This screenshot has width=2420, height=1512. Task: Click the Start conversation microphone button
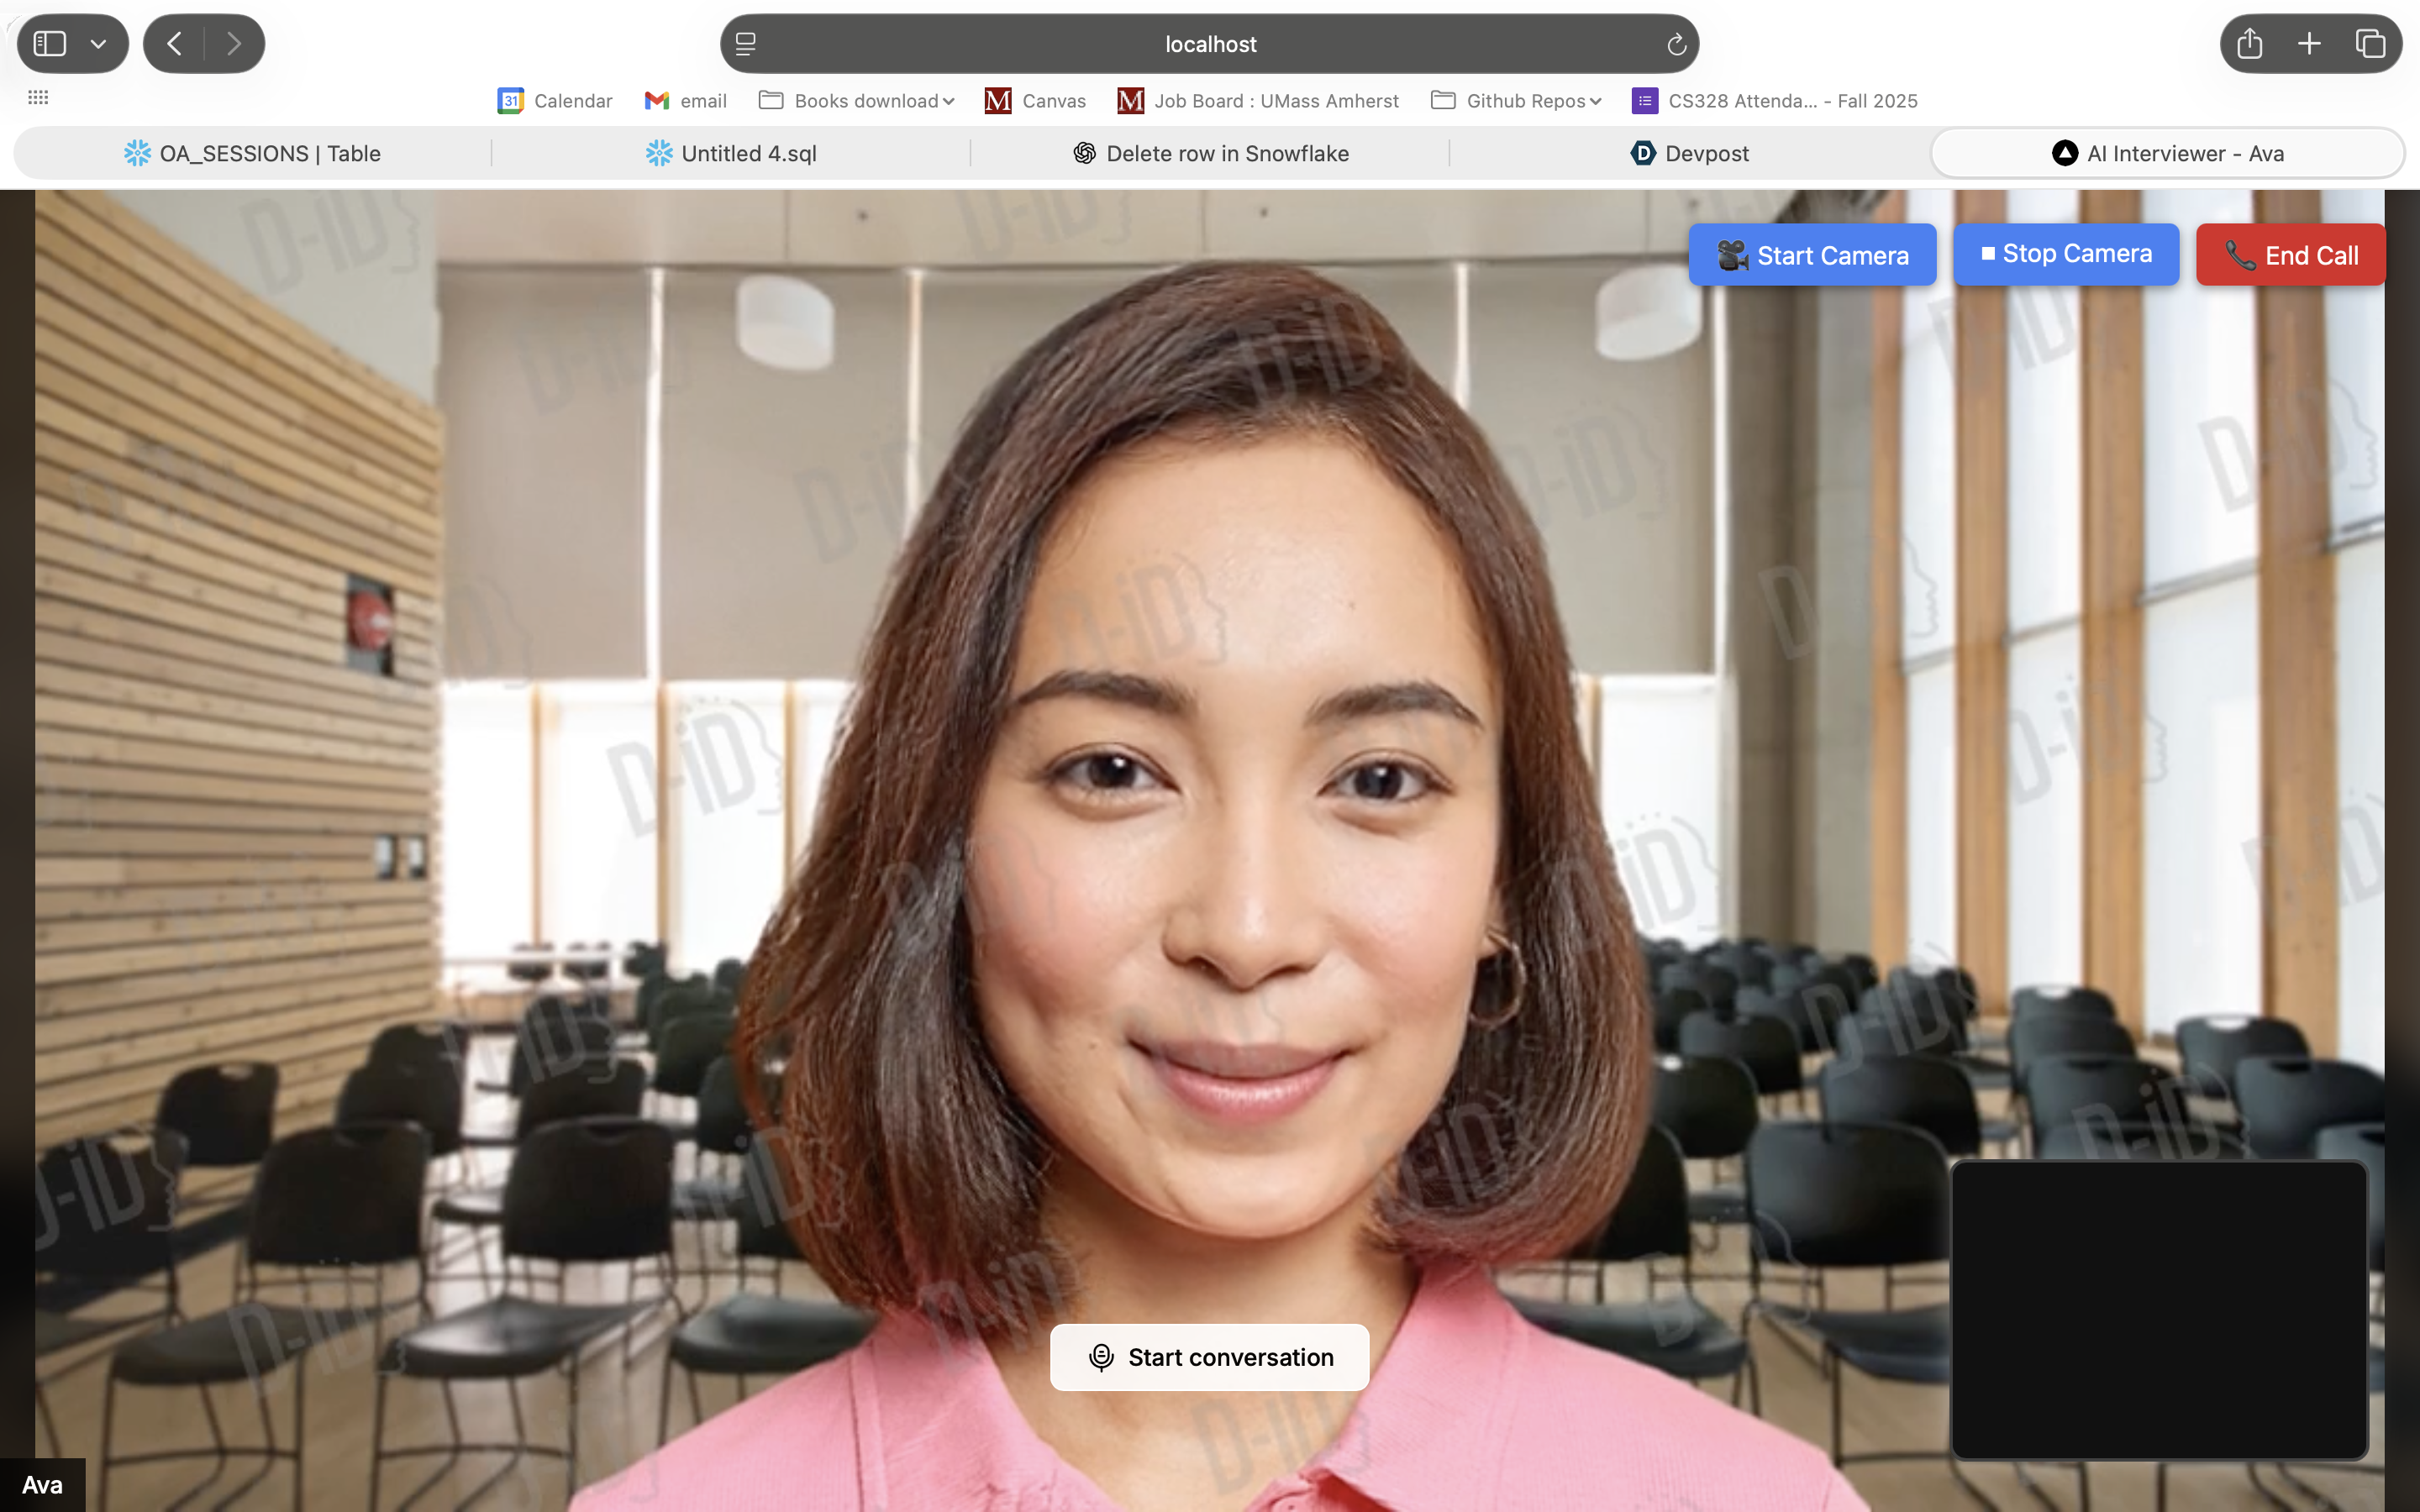point(1209,1357)
